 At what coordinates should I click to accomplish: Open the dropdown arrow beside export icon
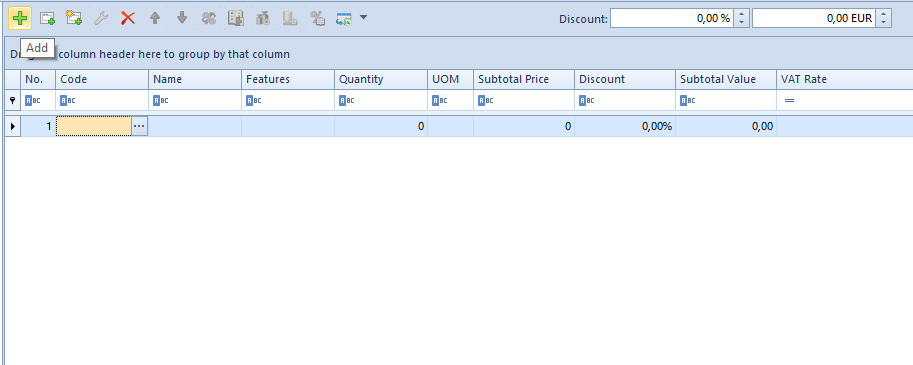click(363, 17)
